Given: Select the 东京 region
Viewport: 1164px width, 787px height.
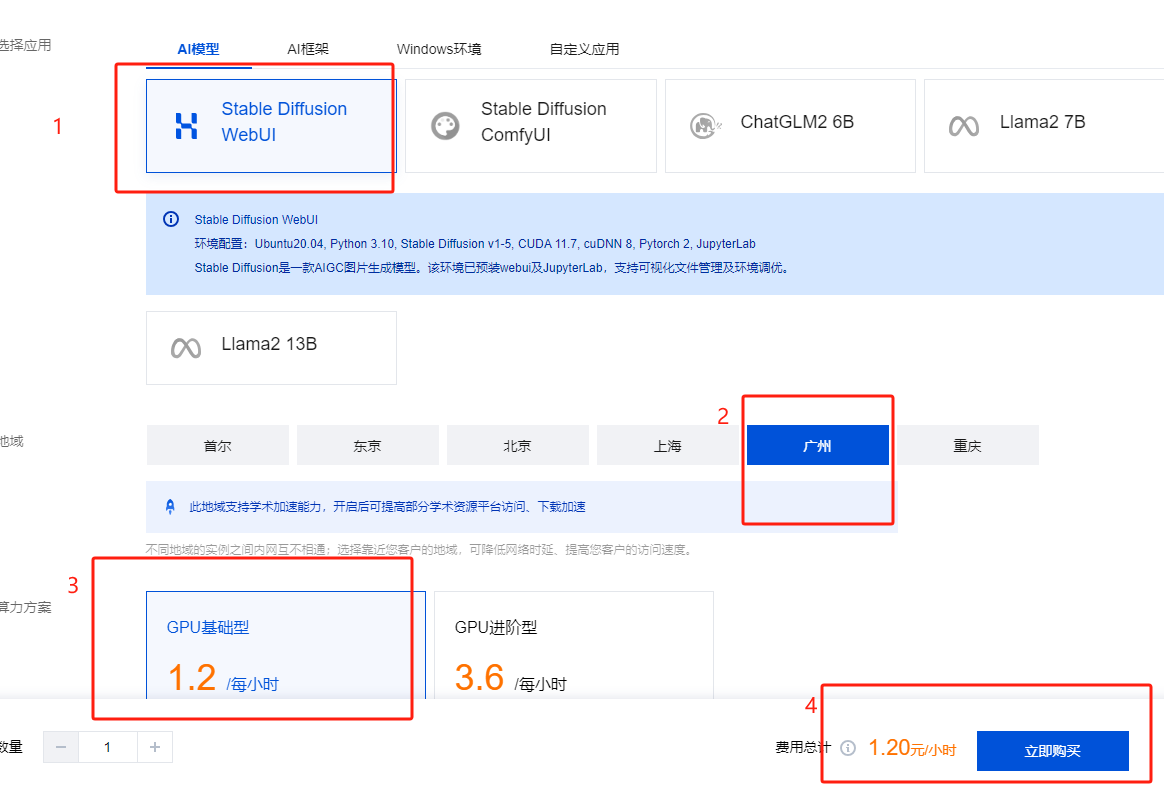Looking at the screenshot, I should (x=367, y=445).
